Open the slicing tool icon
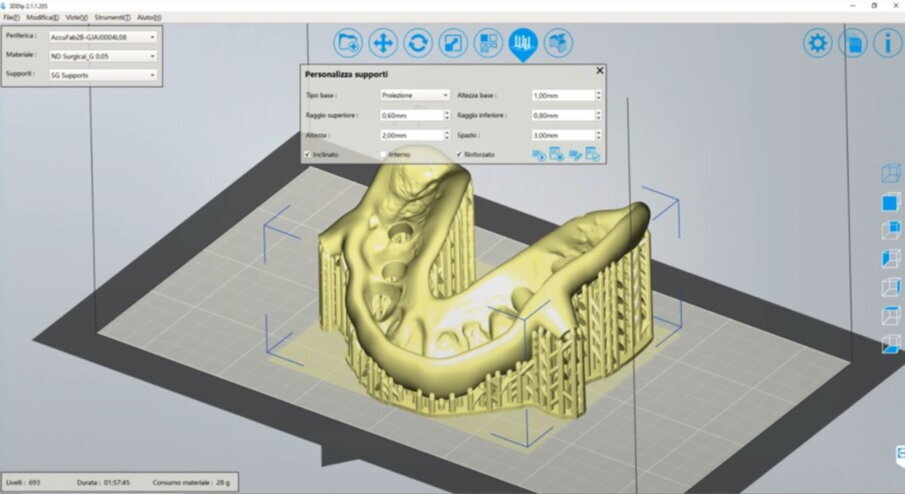 [558, 43]
